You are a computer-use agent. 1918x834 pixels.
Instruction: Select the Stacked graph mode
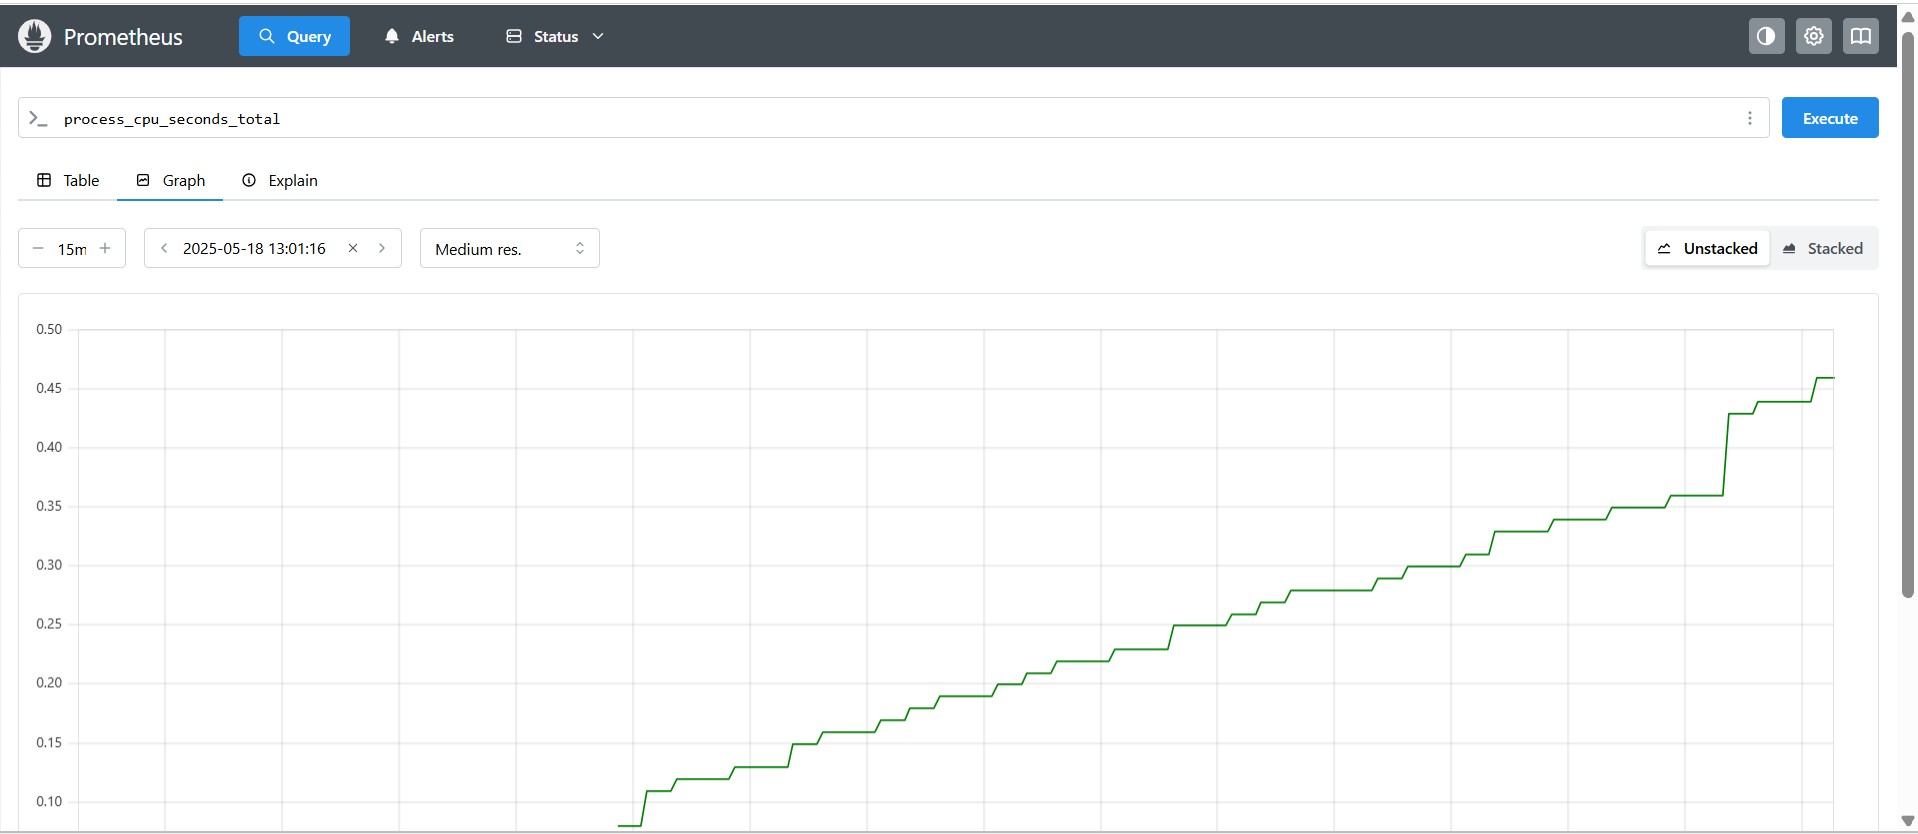(1823, 248)
